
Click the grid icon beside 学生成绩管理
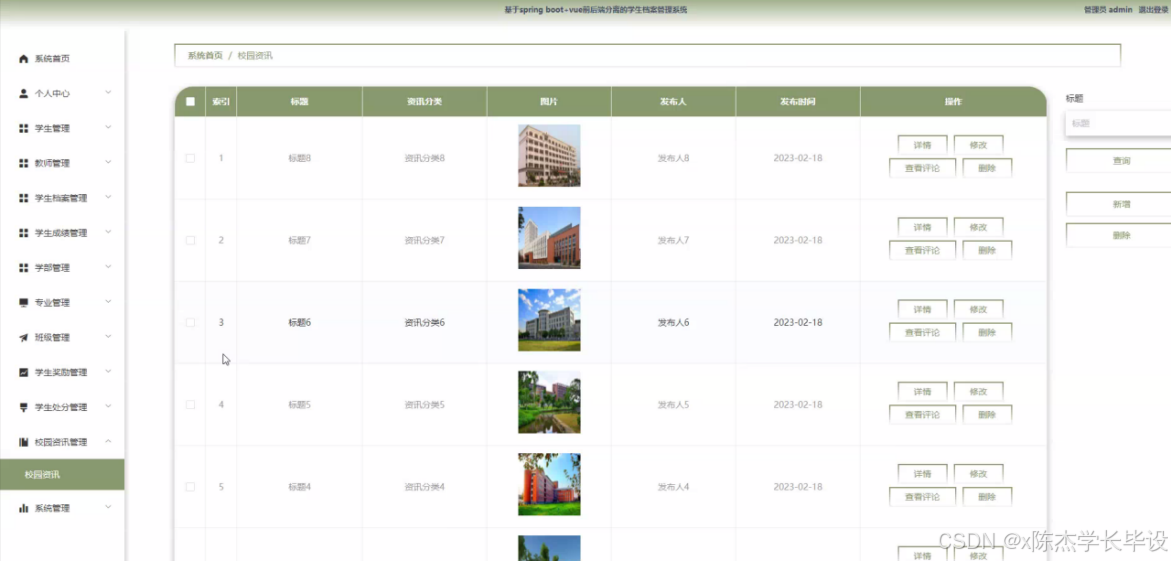pos(23,233)
